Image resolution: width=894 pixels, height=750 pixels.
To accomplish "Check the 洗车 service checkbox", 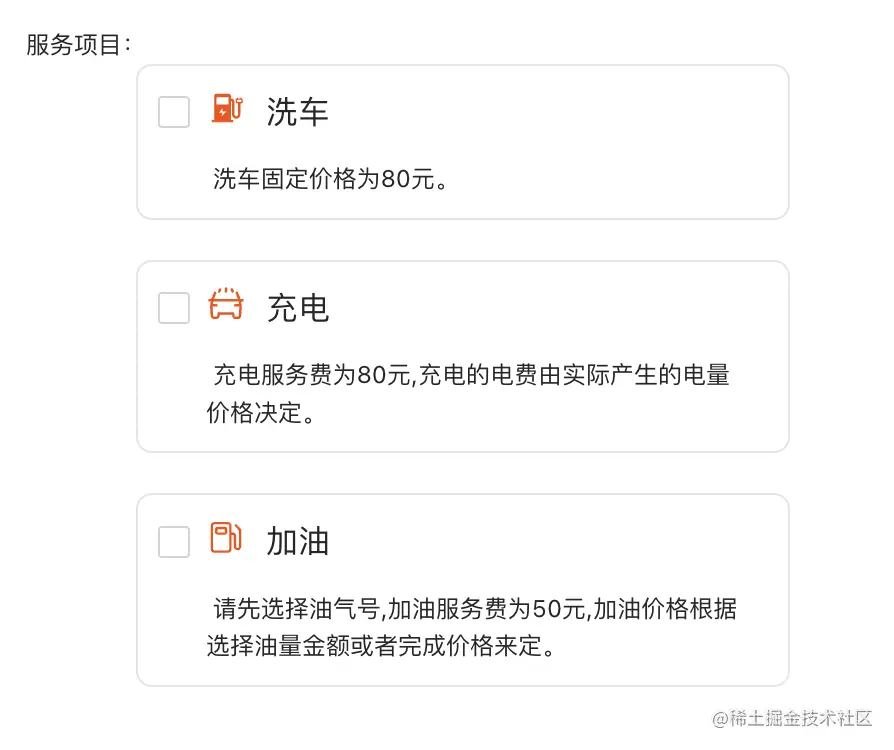I will coord(174,112).
